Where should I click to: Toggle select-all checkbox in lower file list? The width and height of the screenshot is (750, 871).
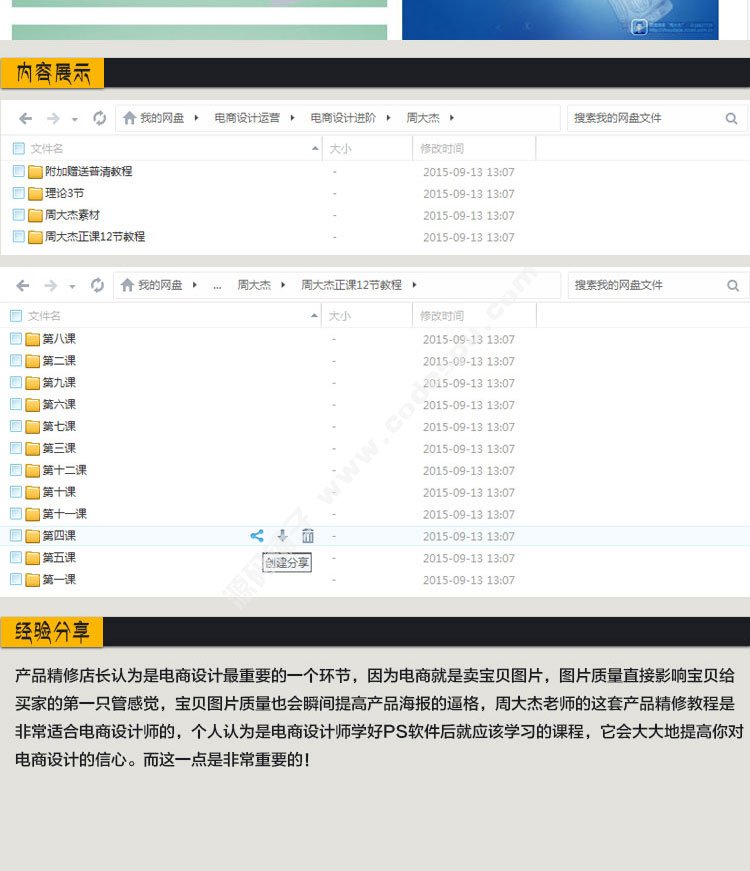[16, 316]
